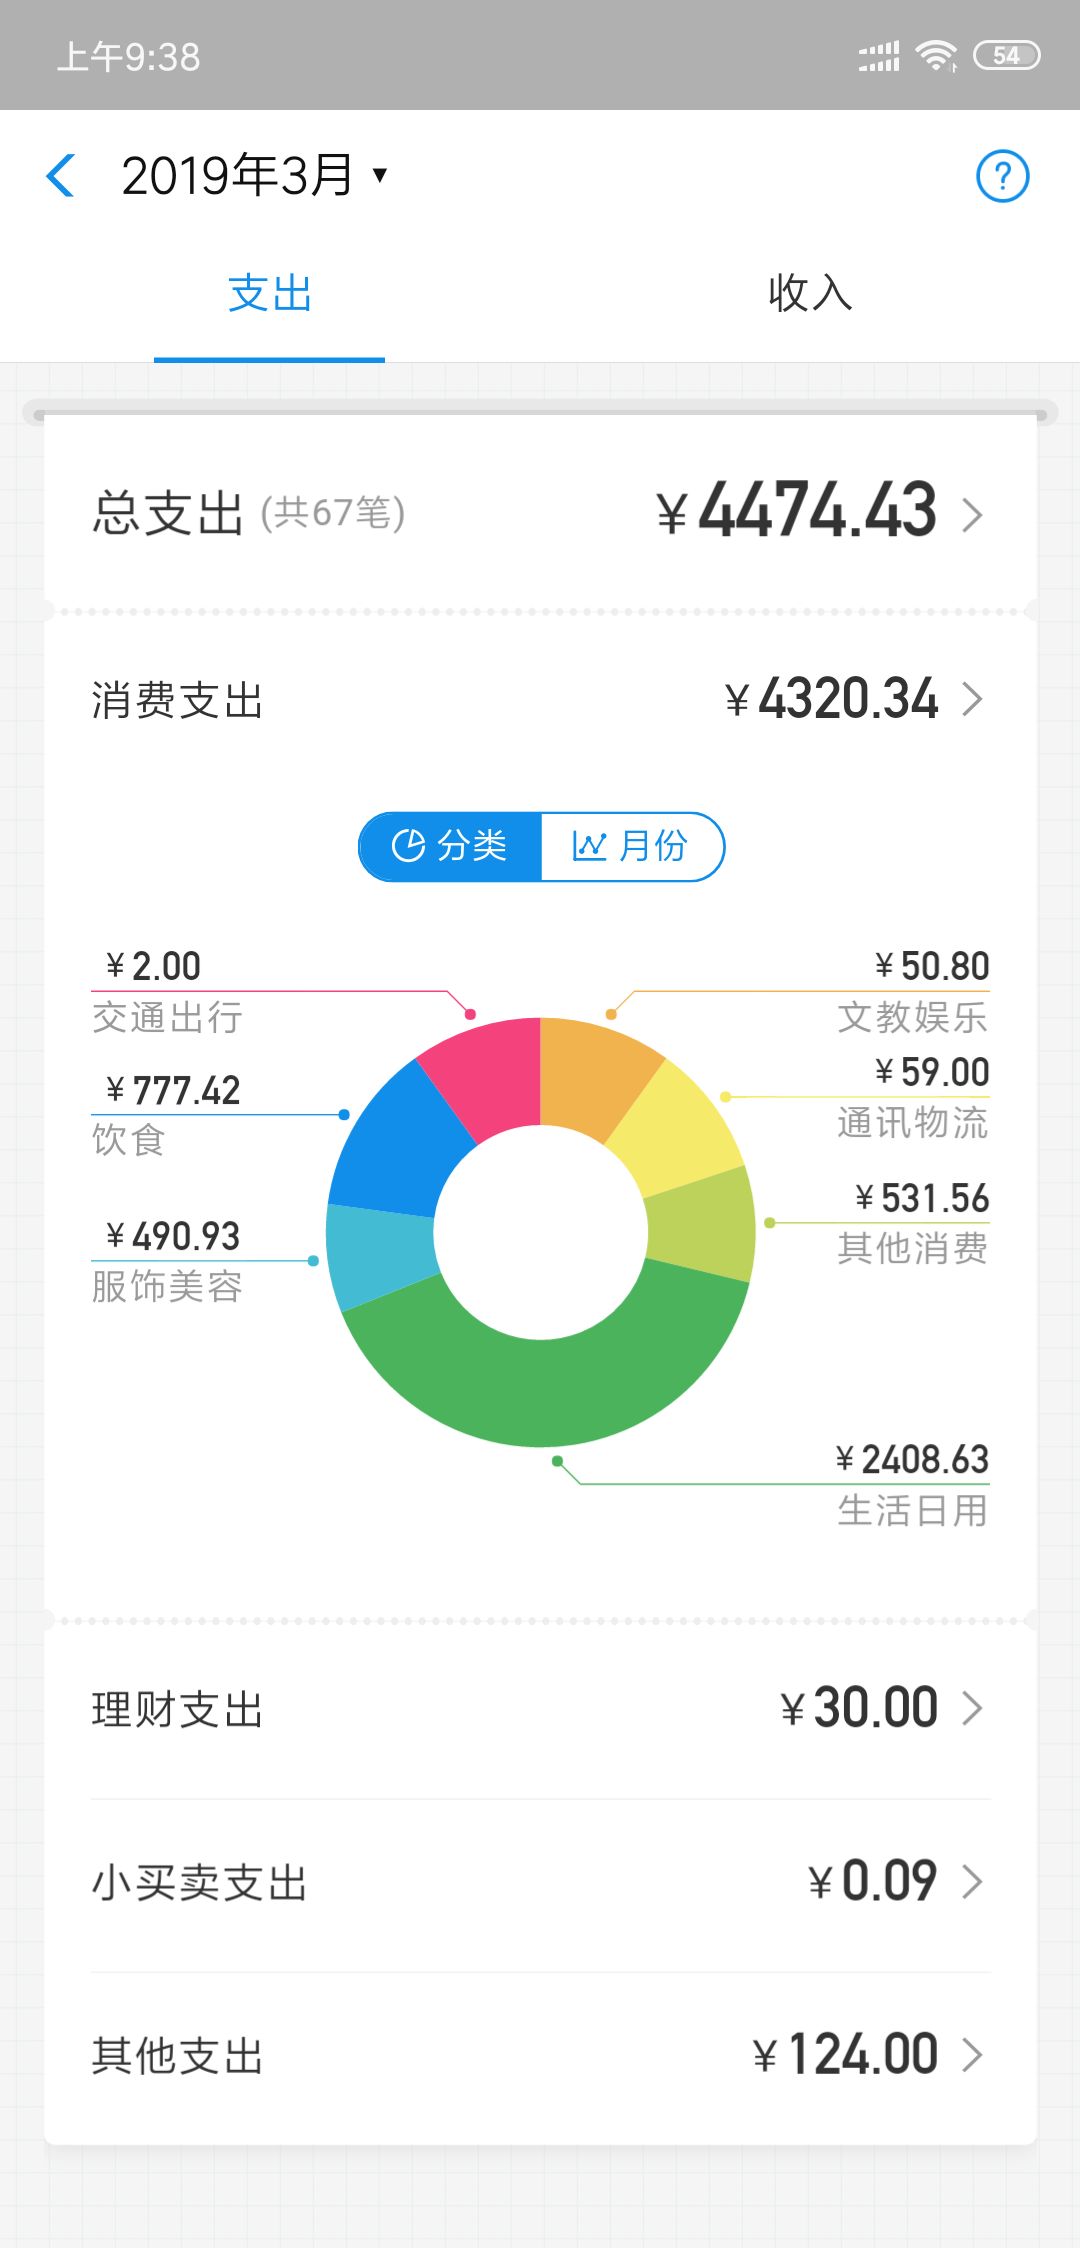Select the 支出 tab

(x=270, y=294)
